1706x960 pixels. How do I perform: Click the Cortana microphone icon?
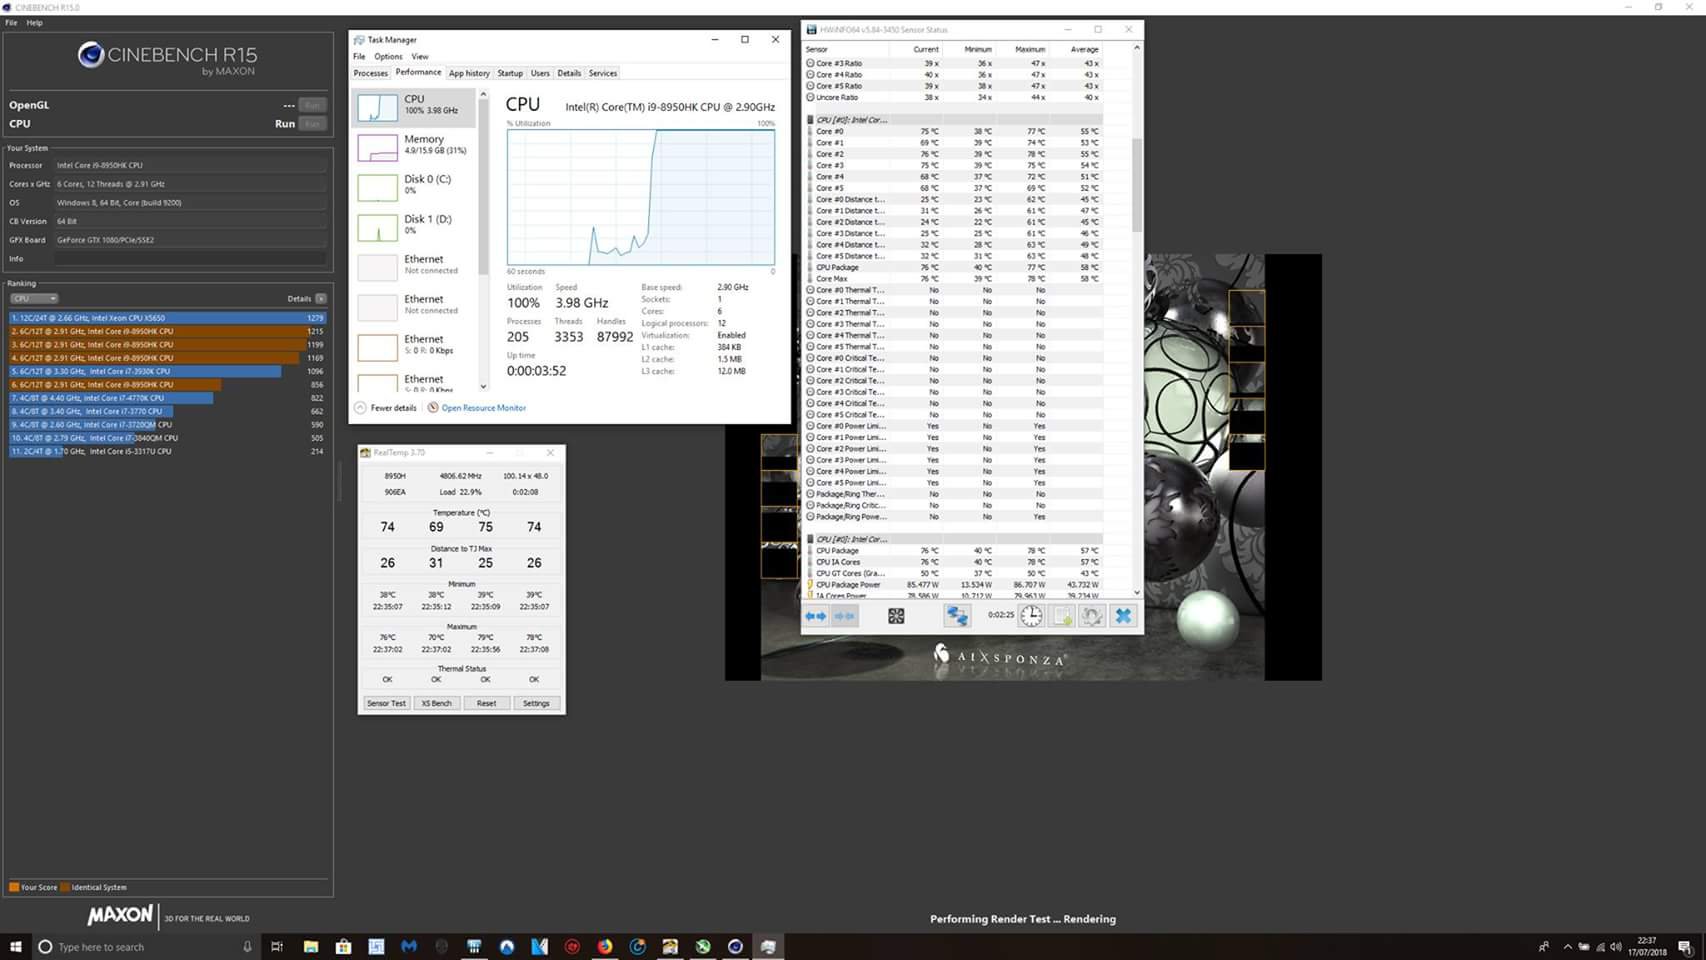(x=247, y=947)
